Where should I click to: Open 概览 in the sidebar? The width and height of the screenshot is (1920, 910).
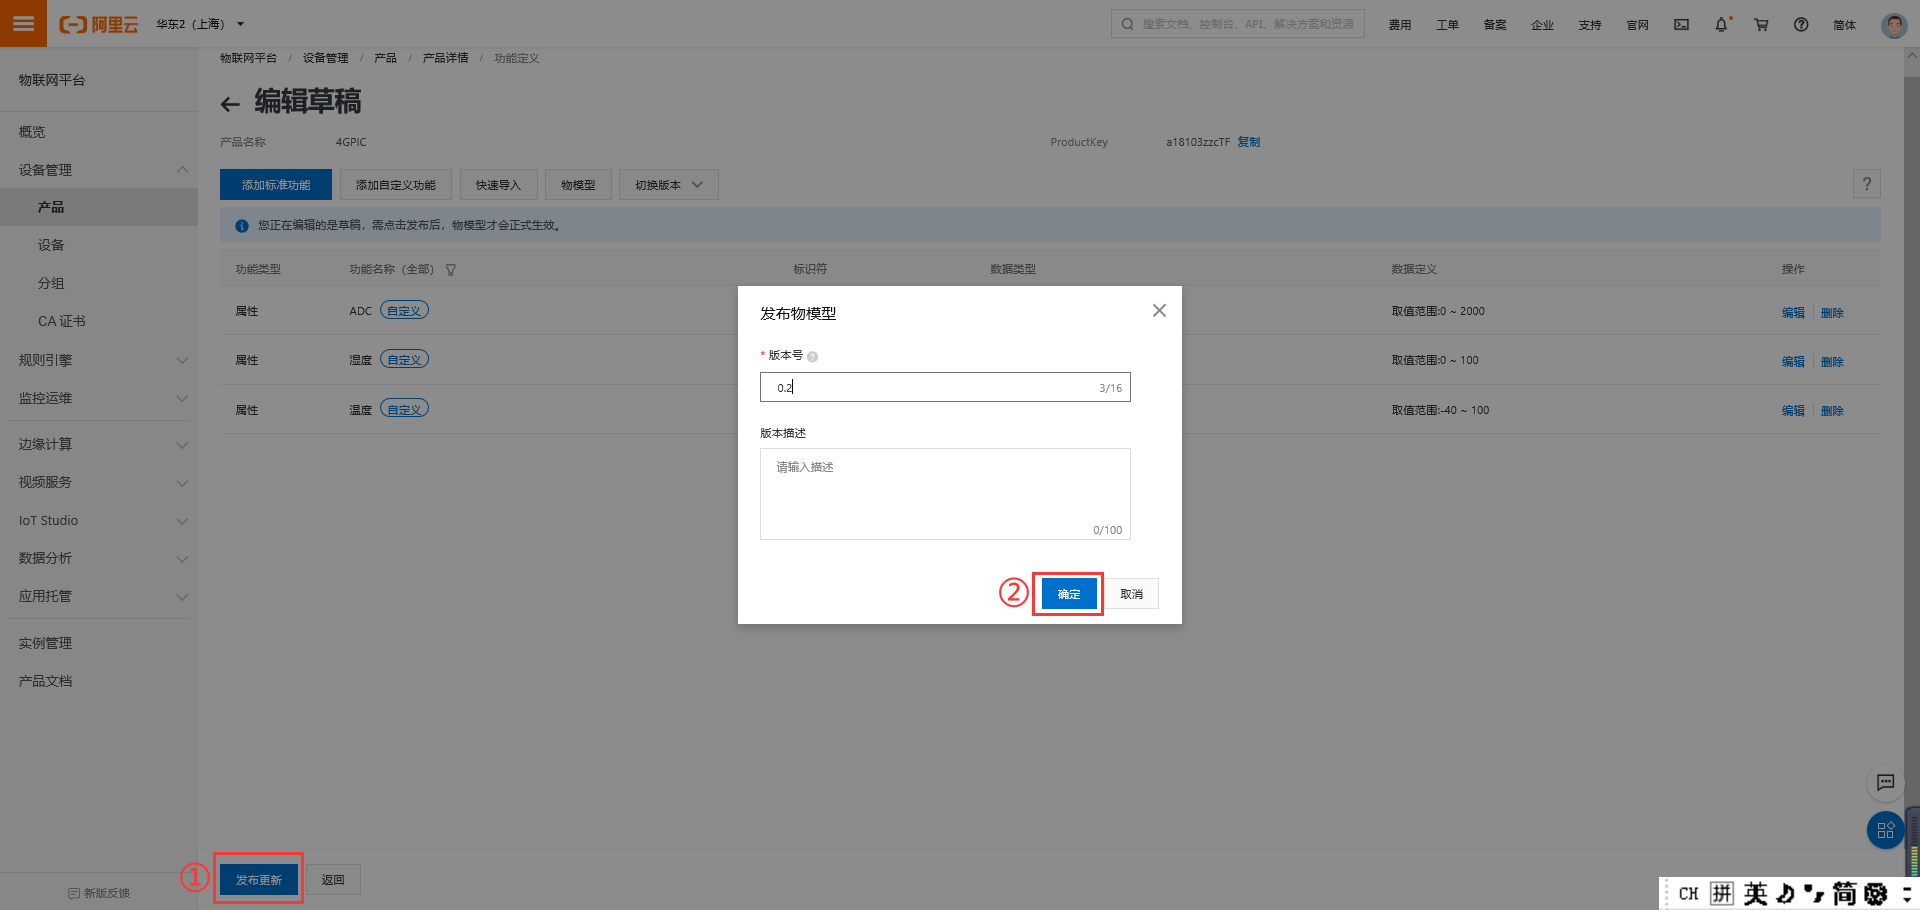32,132
